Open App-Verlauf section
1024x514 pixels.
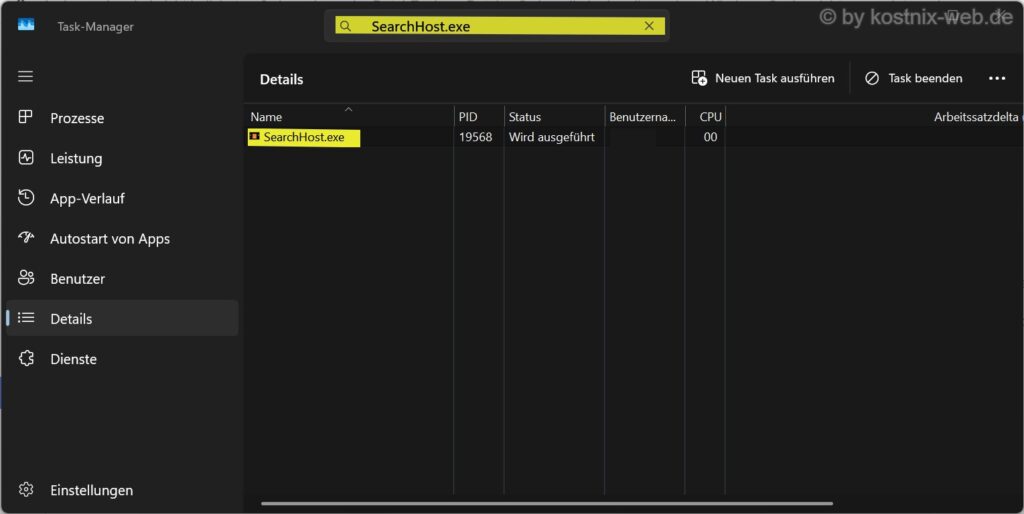pyautogui.click(x=122, y=199)
